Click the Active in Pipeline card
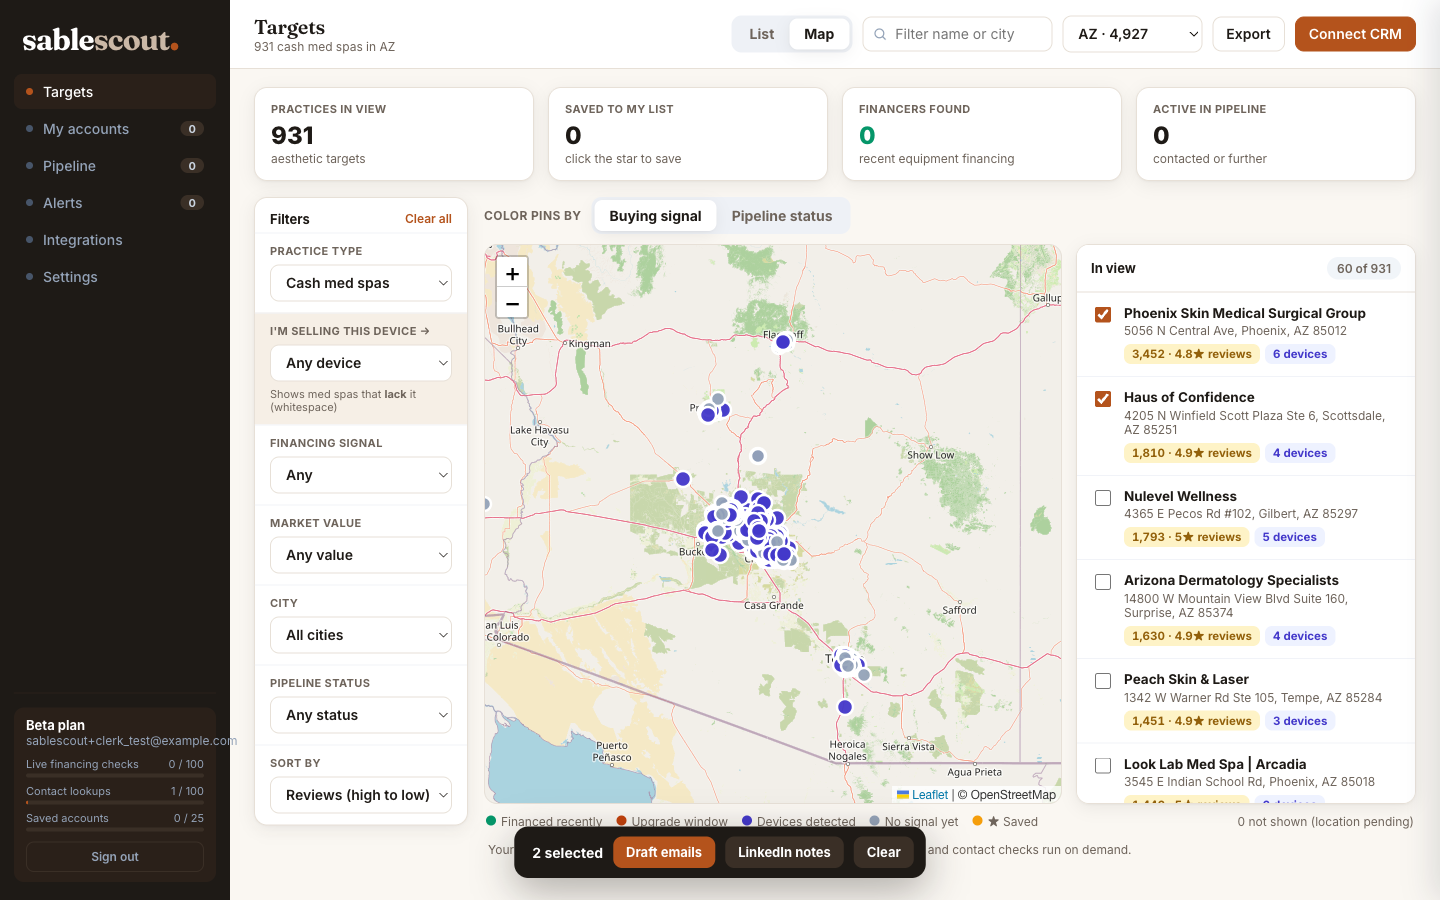This screenshot has width=1440, height=900. [1276, 134]
